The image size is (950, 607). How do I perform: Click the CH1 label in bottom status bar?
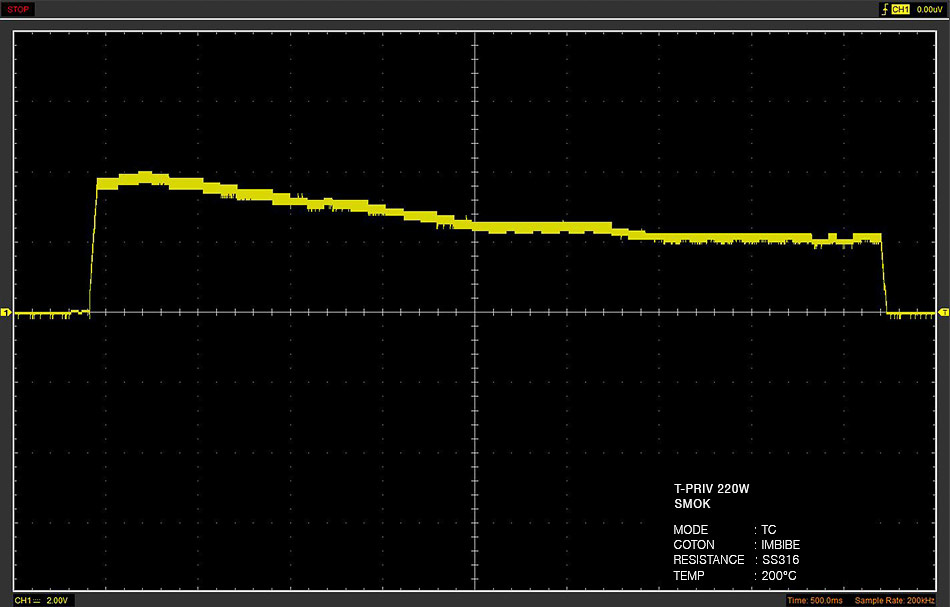(22, 600)
